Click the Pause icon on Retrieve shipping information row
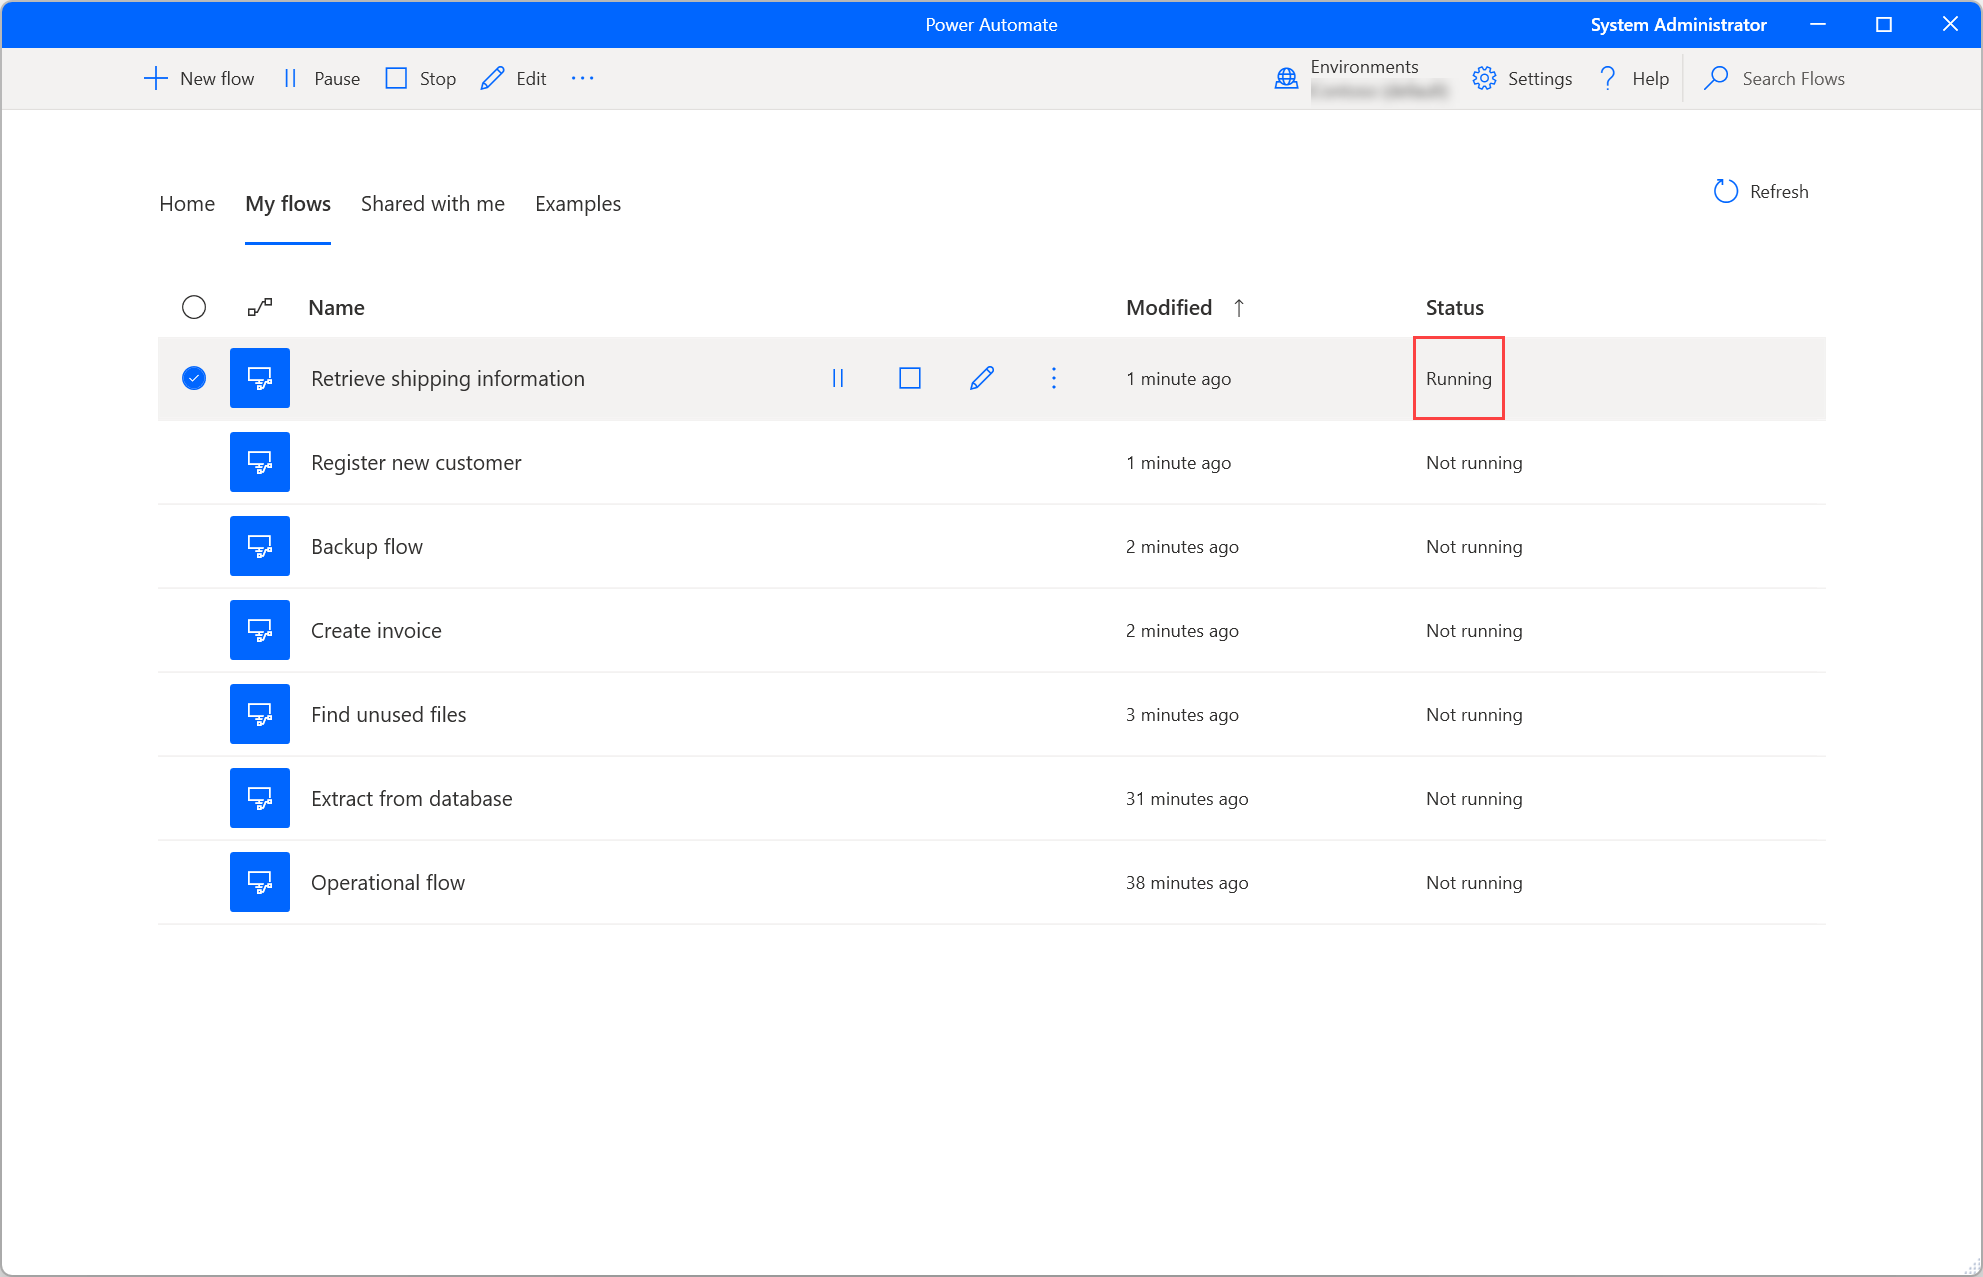Screen dimensions: 1983x1277 pos(837,378)
